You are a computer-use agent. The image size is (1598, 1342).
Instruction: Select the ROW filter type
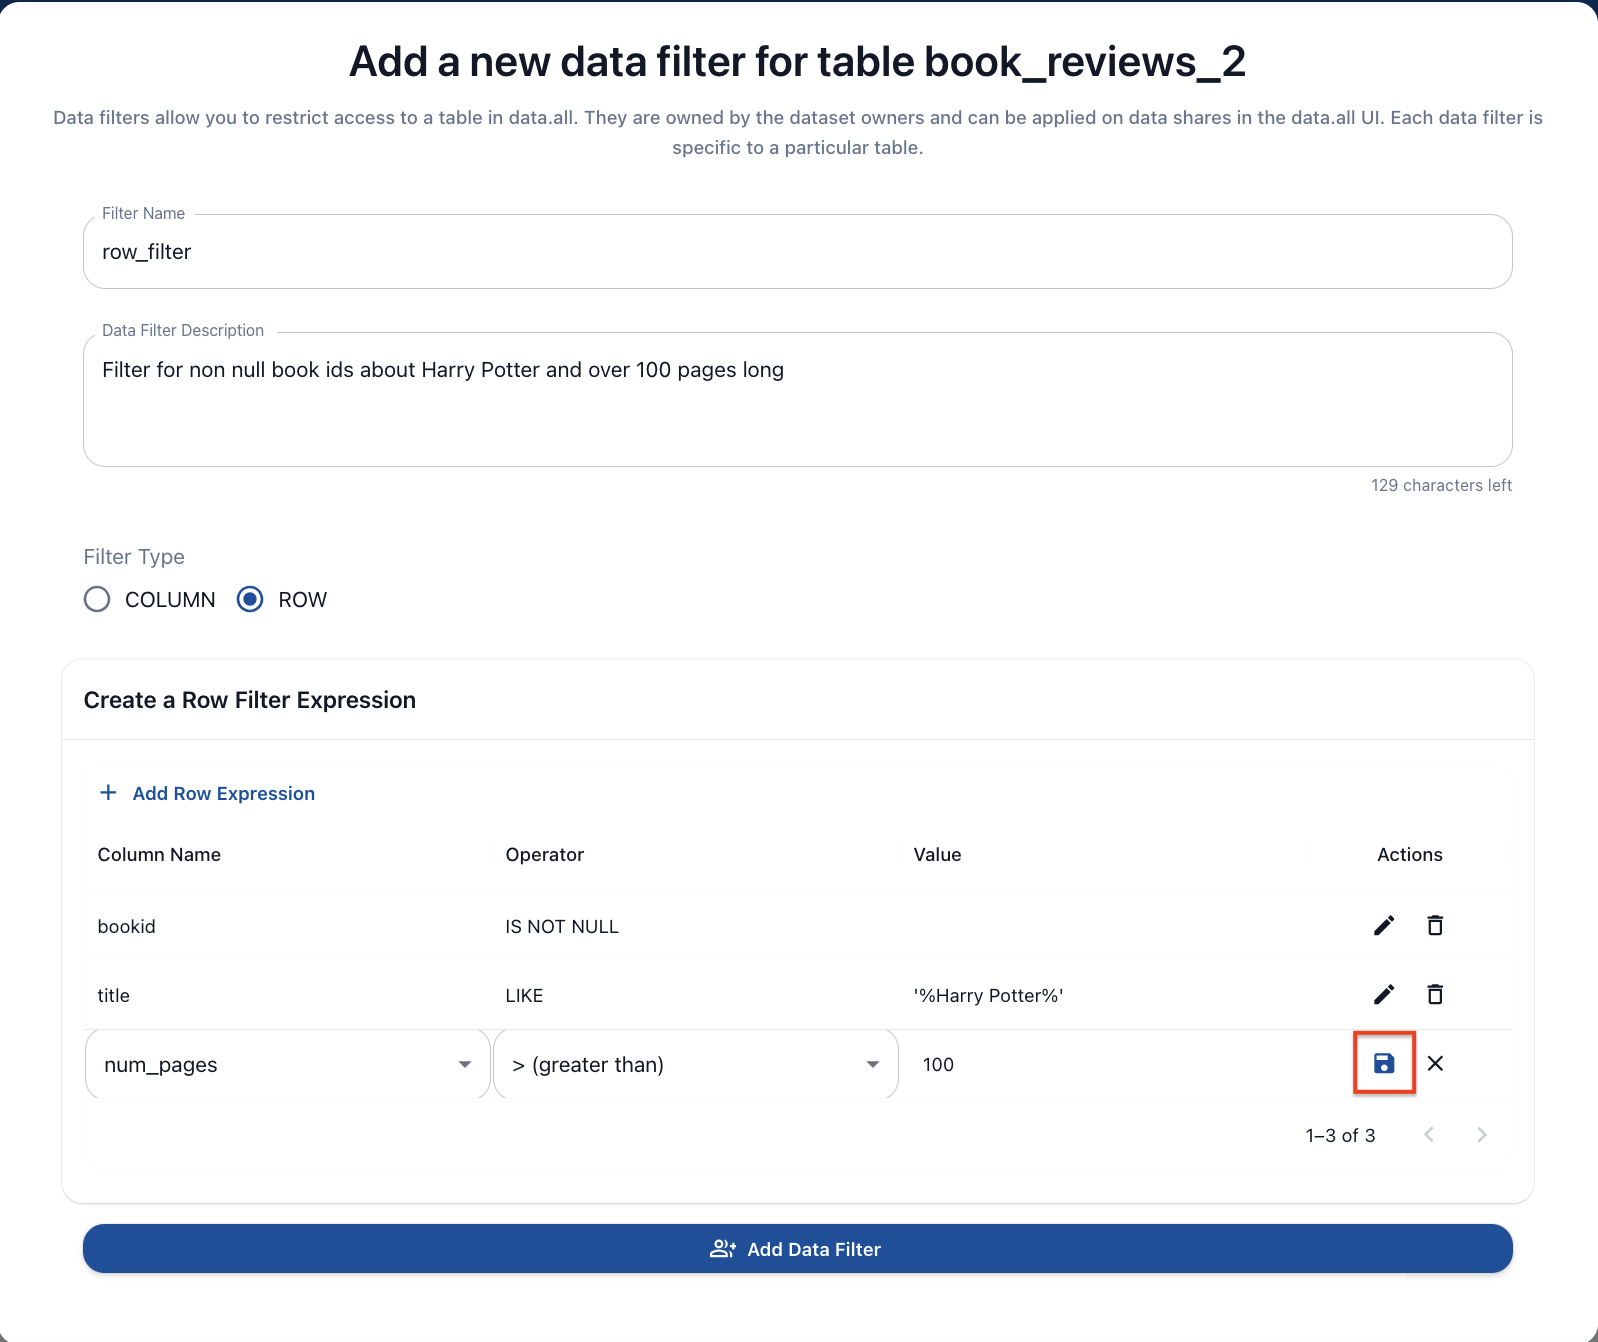tap(250, 599)
